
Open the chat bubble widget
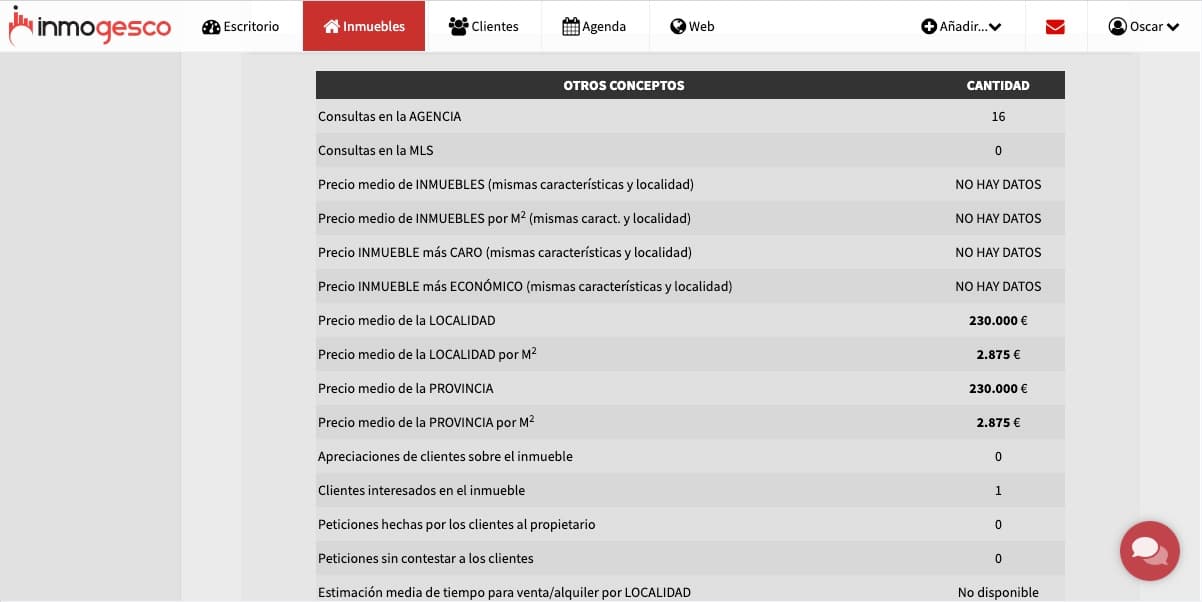tap(1149, 551)
